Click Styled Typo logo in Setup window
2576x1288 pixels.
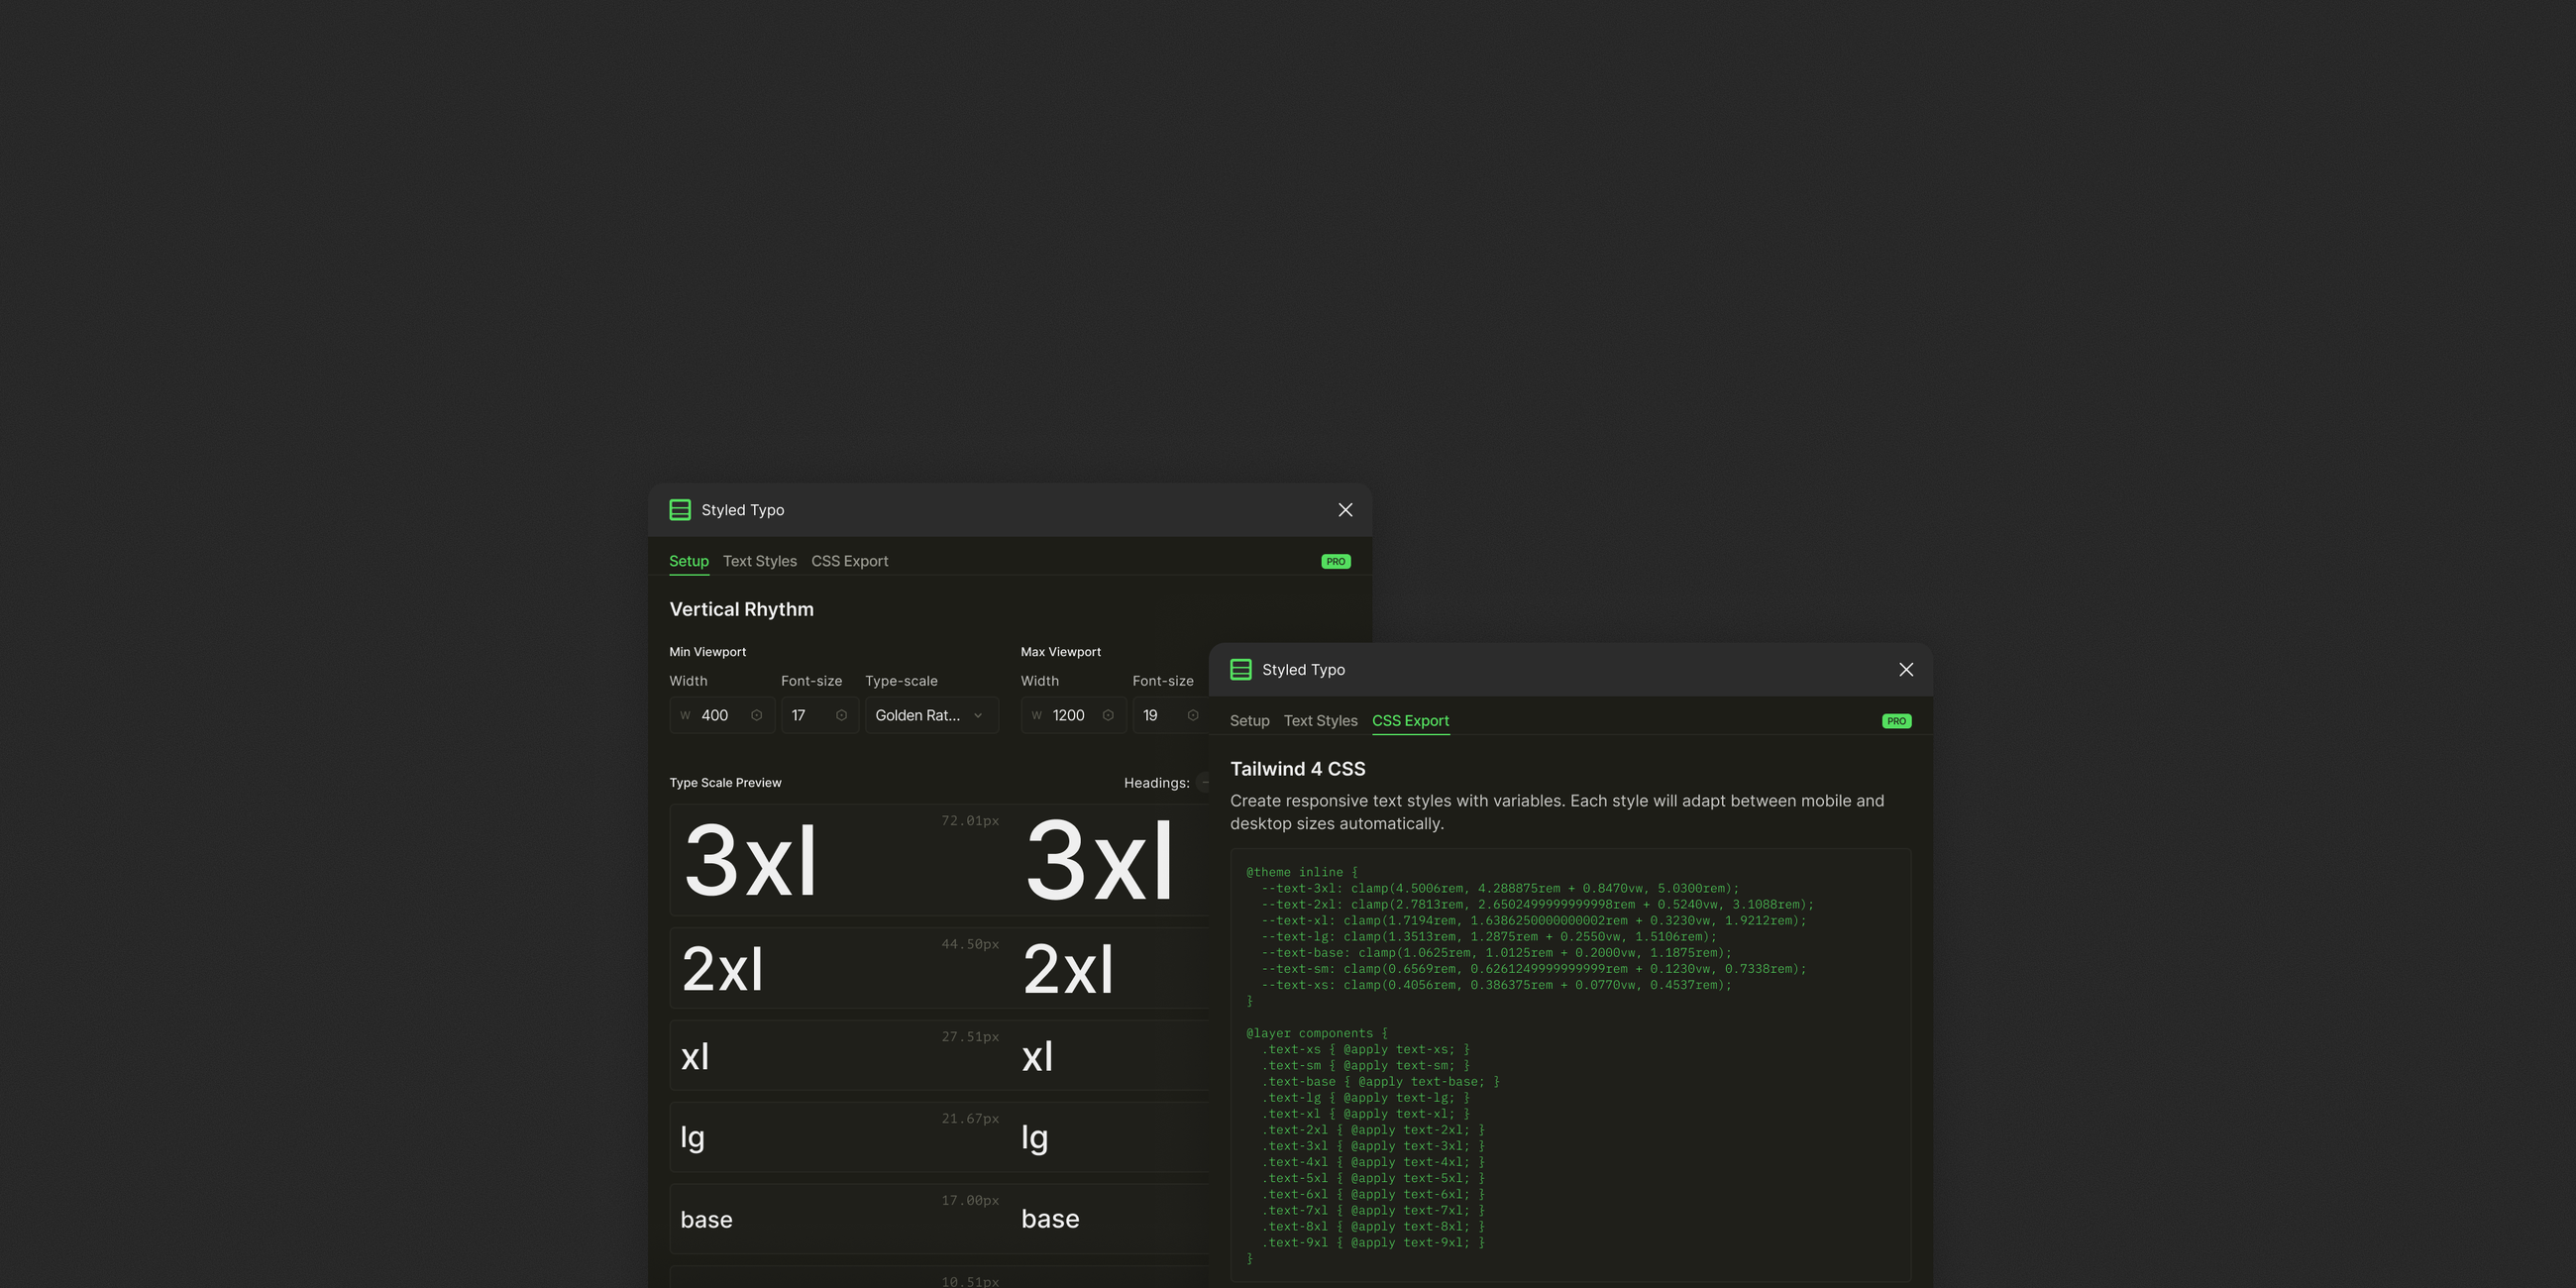click(x=680, y=510)
